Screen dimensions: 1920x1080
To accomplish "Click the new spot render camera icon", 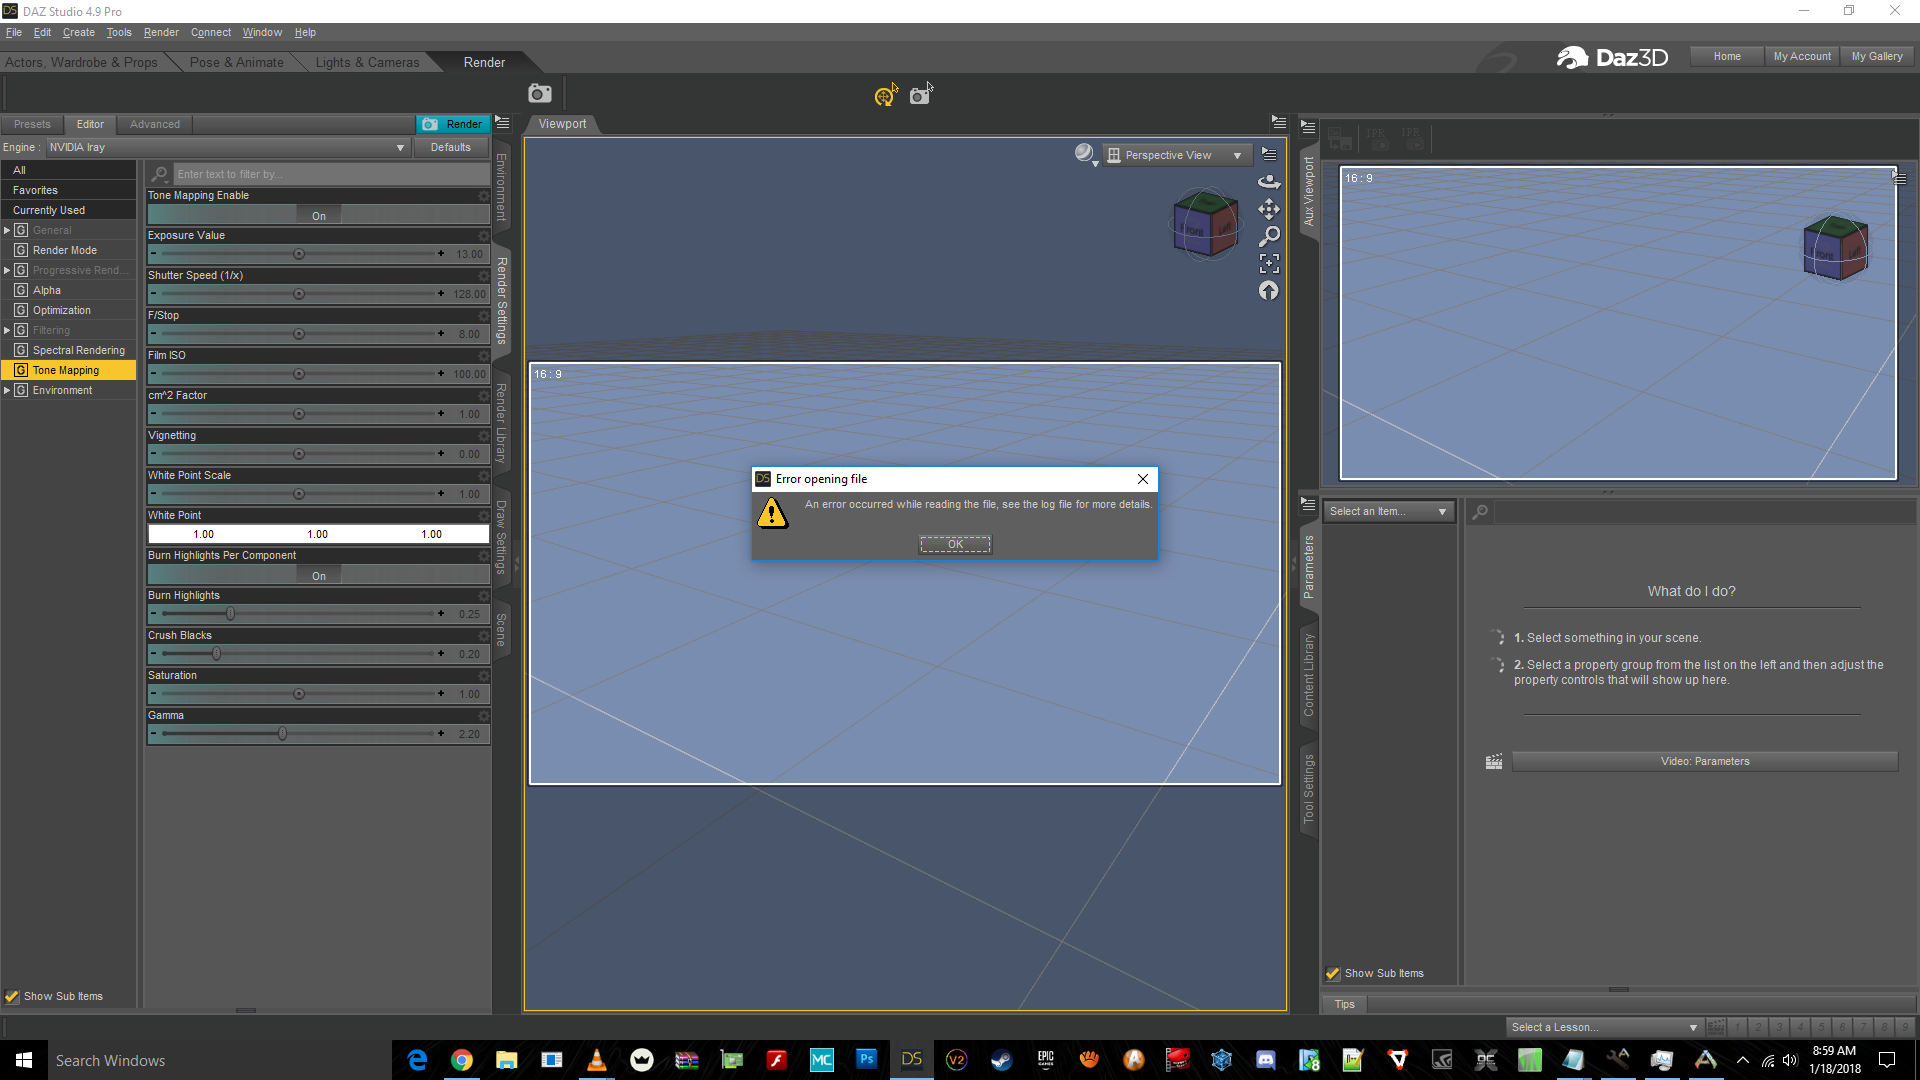I will (x=920, y=95).
